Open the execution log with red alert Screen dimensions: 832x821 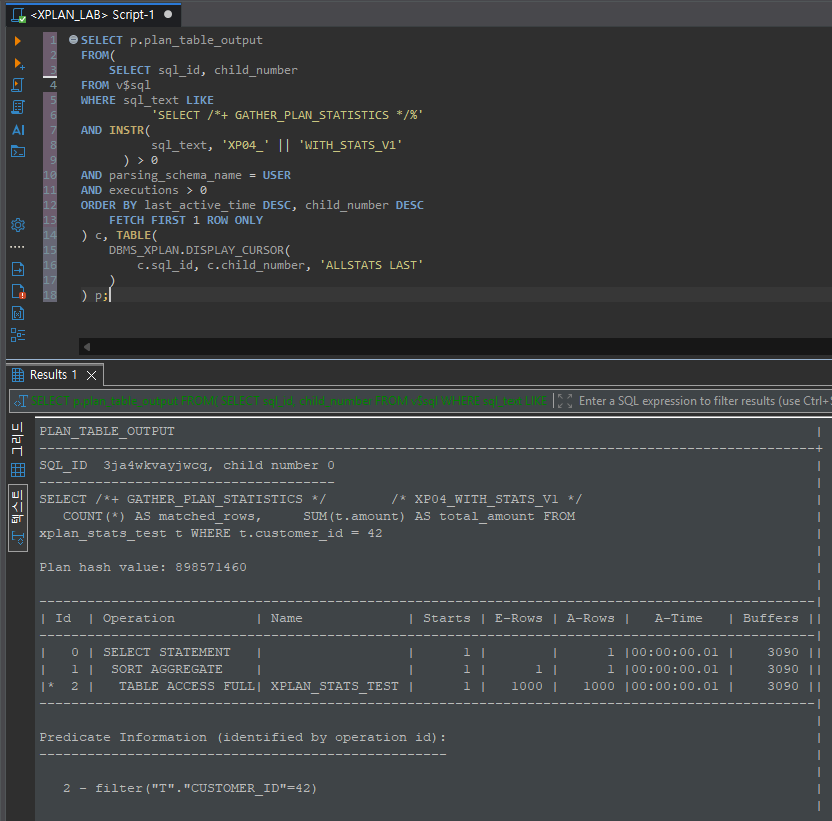[18, 291]
